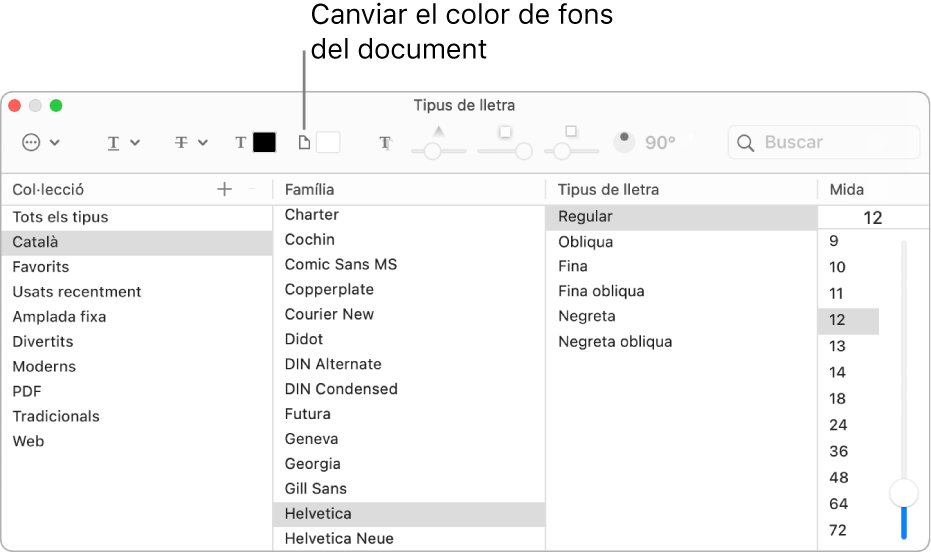Select the Web collection
The width and height of the screenshot is (931, 553).
pyautogui.click(x=137, y=442)
